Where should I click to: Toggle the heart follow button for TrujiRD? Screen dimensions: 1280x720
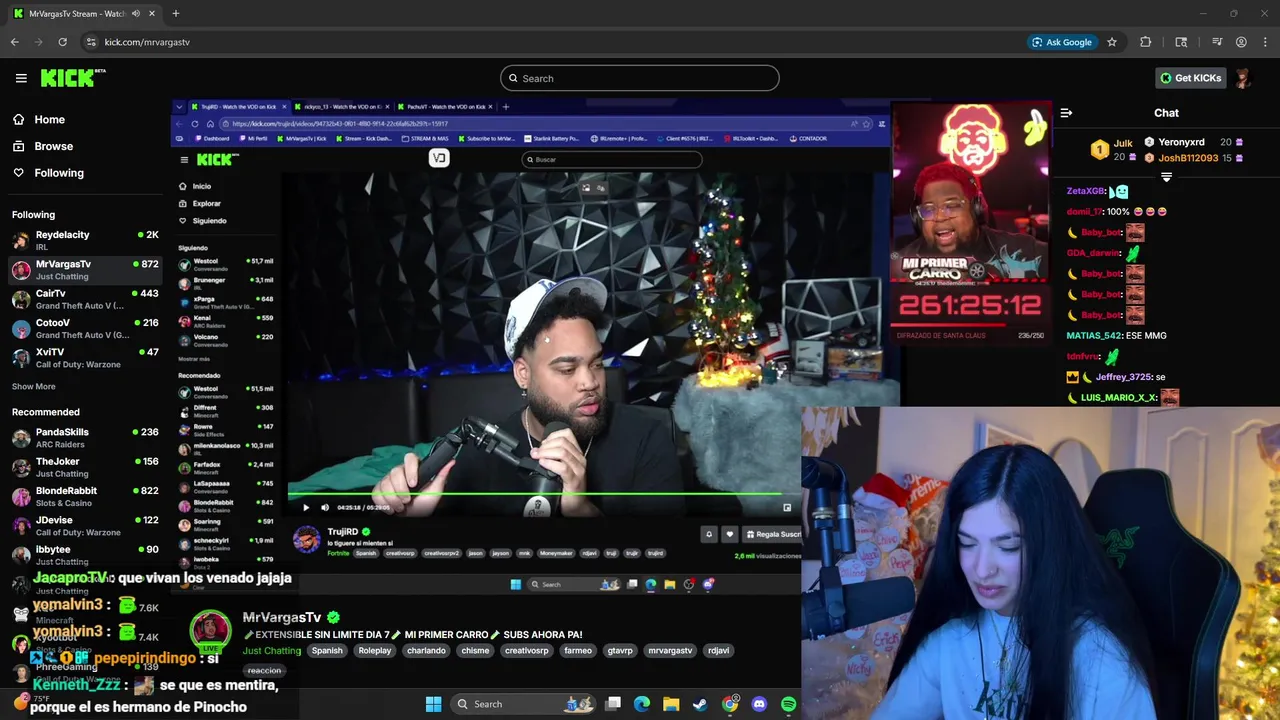pyautogui.click(x=730, y=534)
